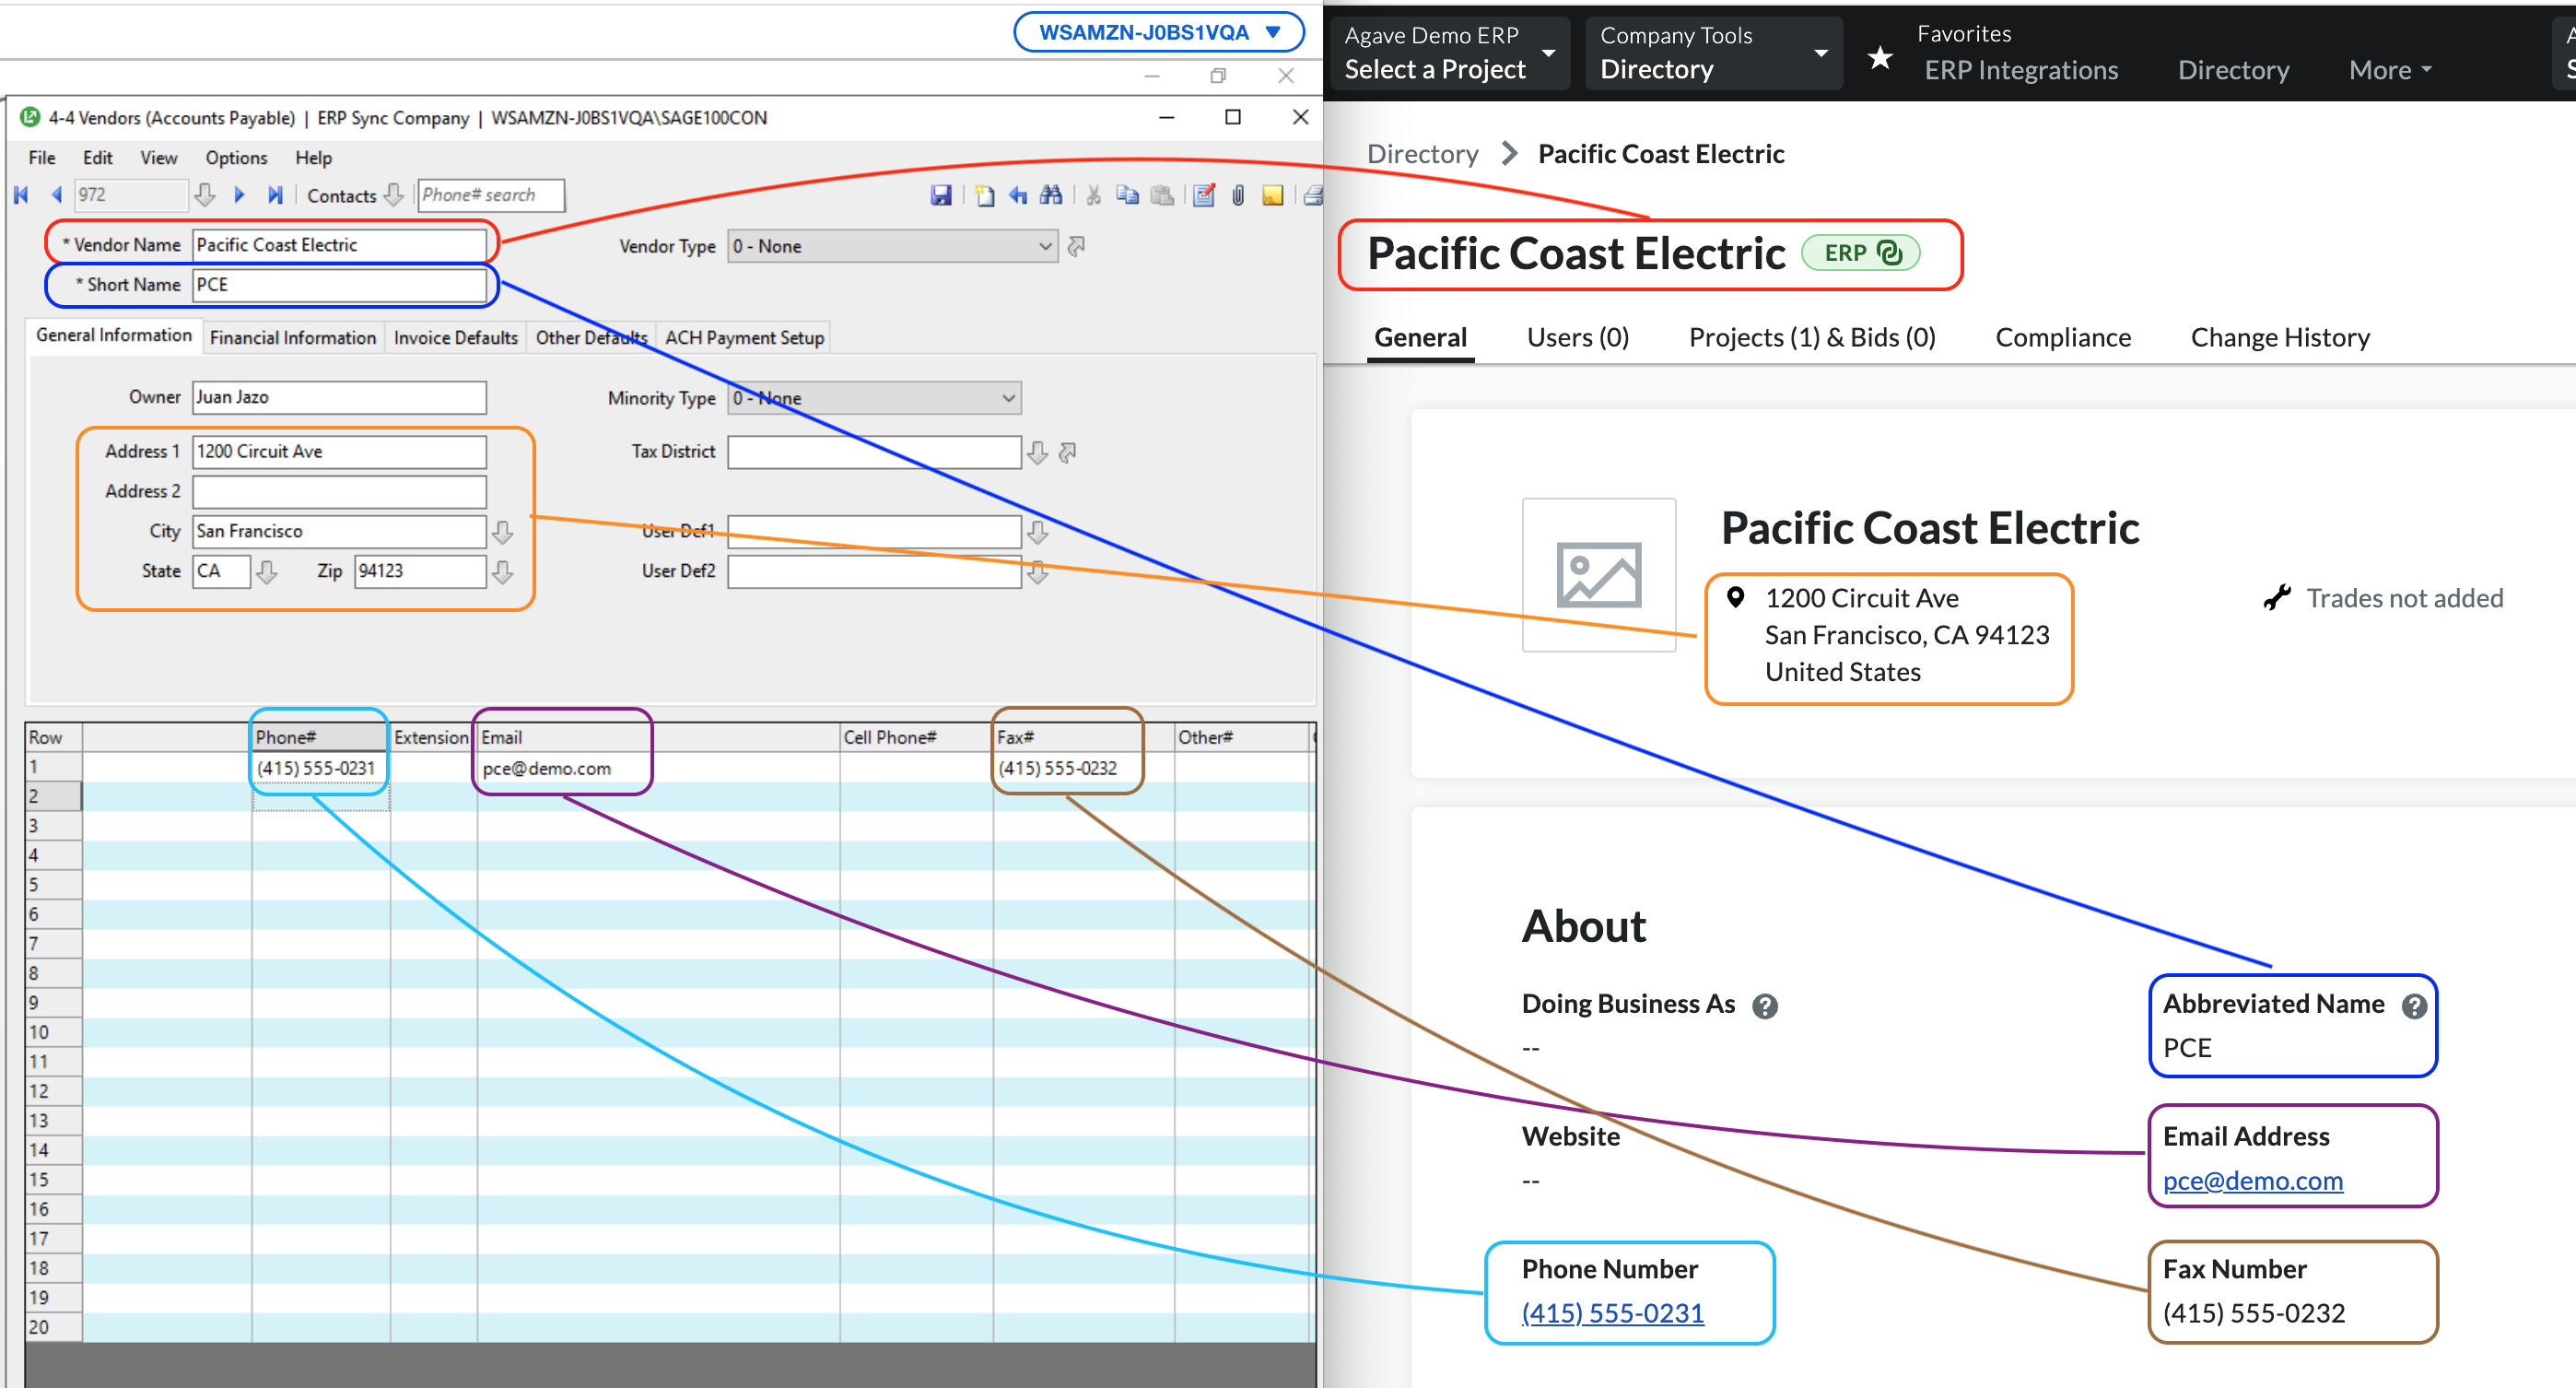Screen dimensions: 2576x1388
Task: Switch to Invoice Defaults tab
Action: click(x=456, y=338)
